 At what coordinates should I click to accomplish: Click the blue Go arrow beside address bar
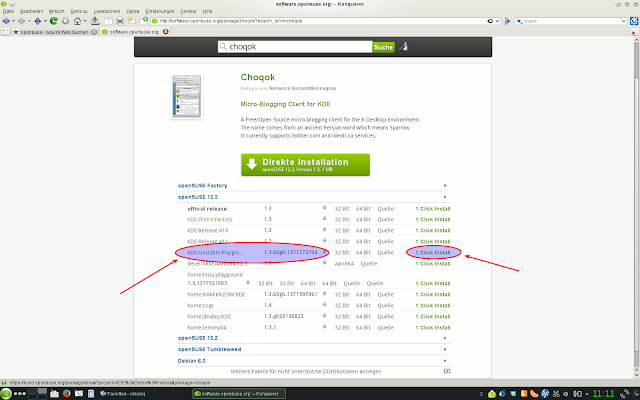point(508,21)
